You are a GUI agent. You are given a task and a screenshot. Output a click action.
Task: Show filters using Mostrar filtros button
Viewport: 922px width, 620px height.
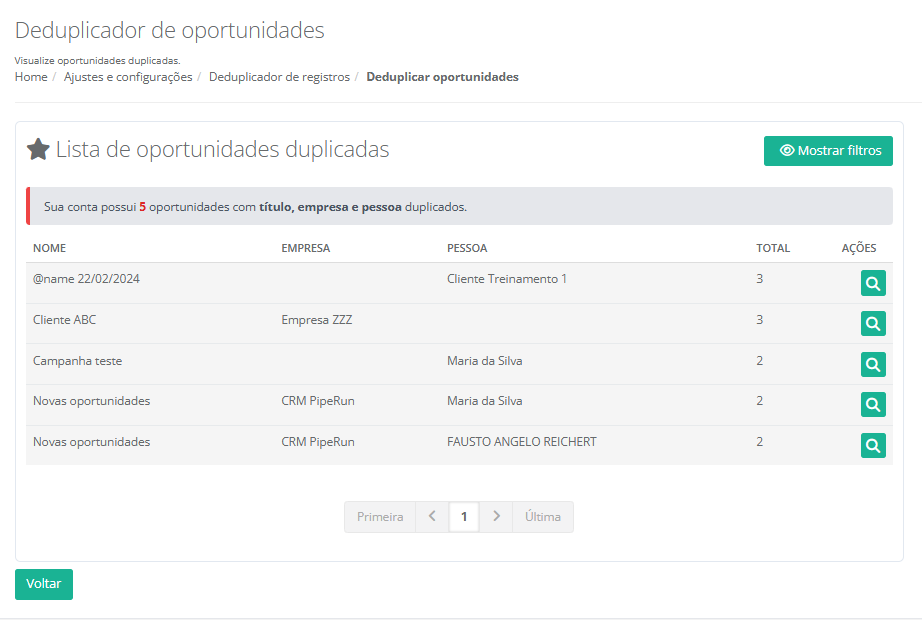click(828, 151)
